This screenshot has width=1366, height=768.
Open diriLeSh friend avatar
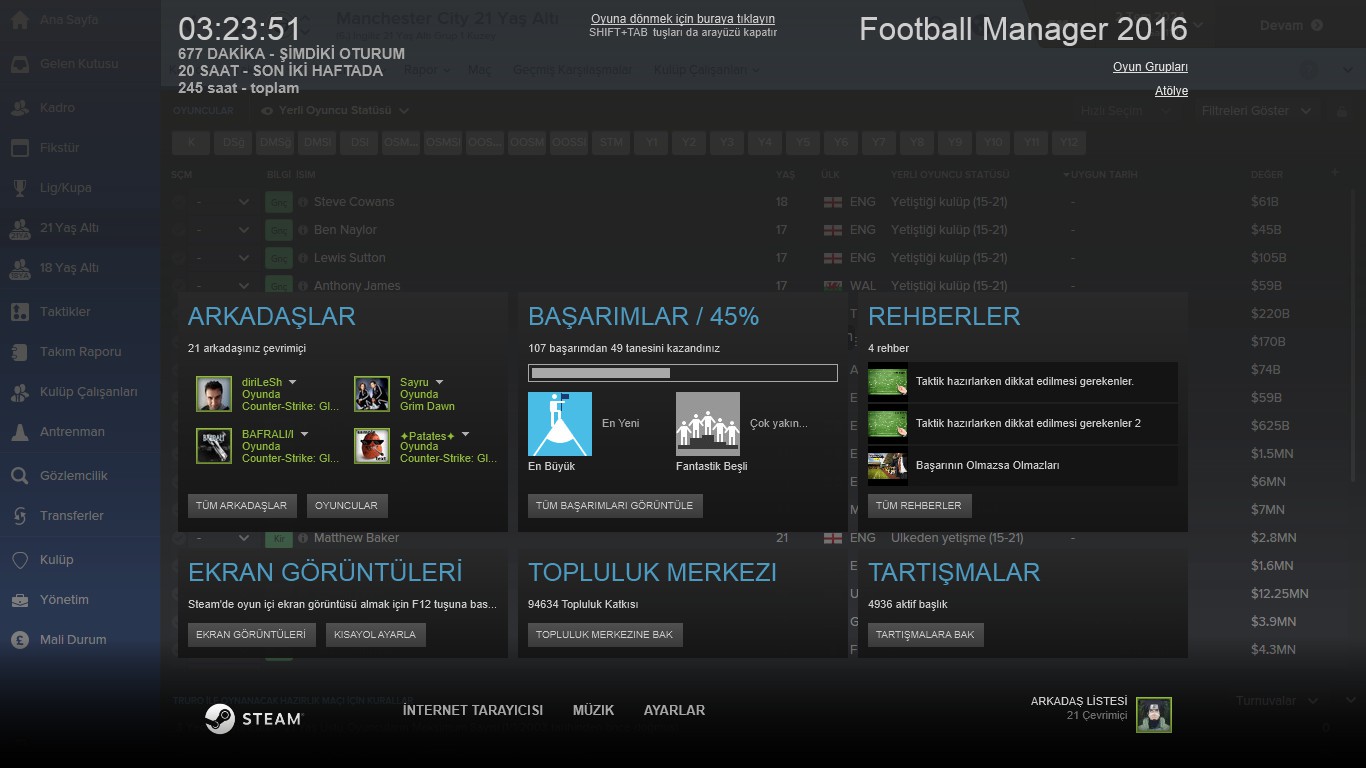(x=214, y=394)
